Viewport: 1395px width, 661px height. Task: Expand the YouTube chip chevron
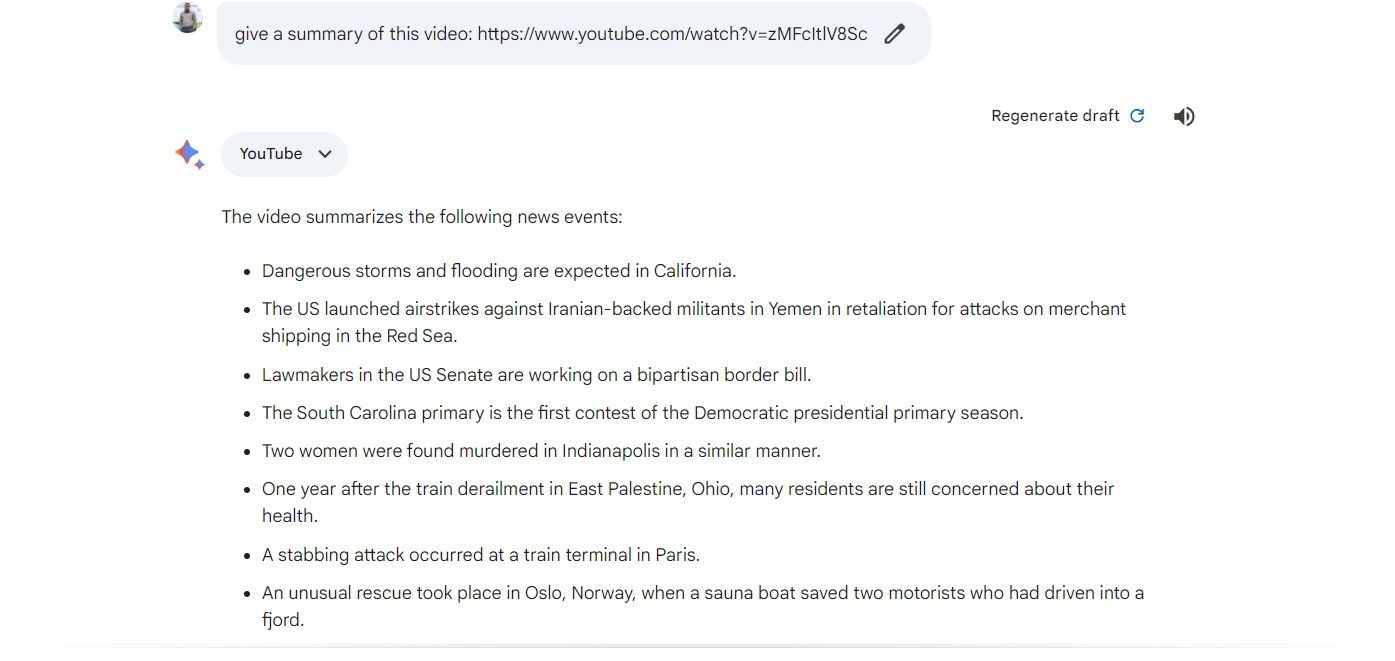coord(324,154)
